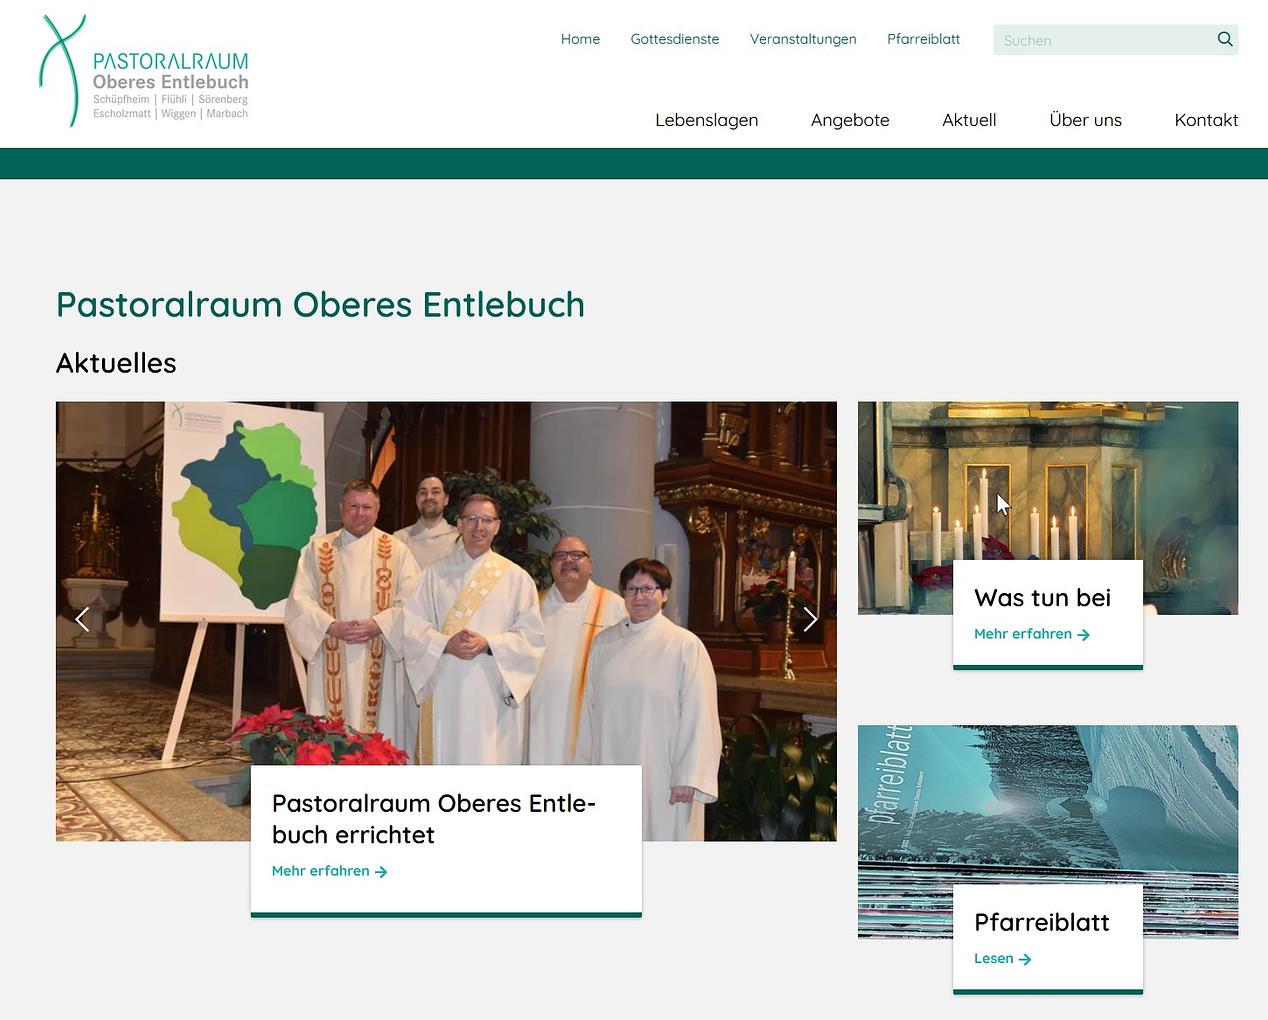1268x1020 pixels.
Task: Click the search magnifier icon
Action: pos(1224,39)
